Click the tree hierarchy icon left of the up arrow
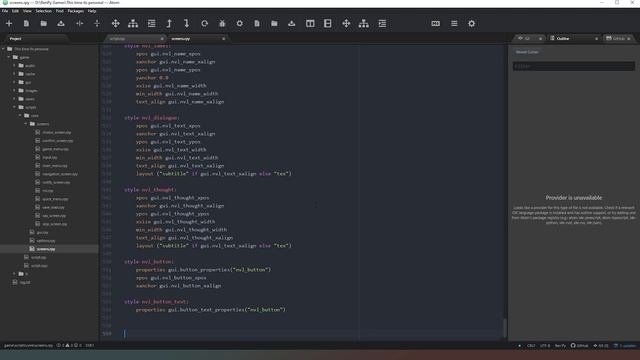 point(133,24)
